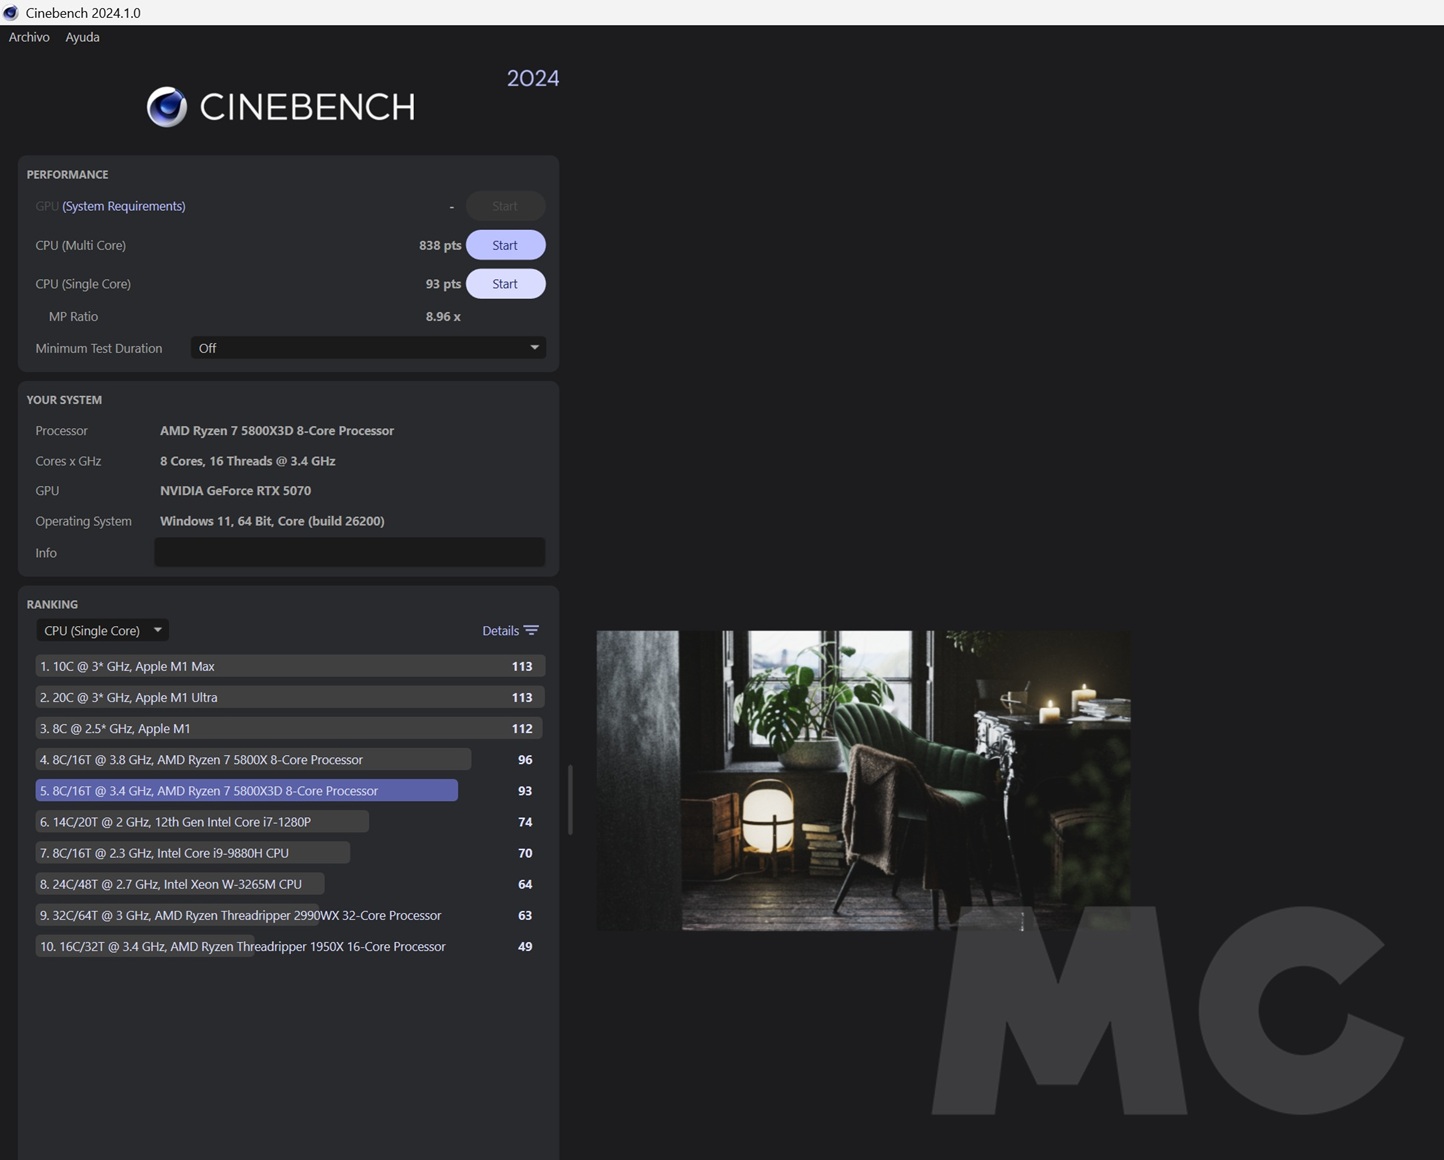Select the AMD Ryzen 7 5800X ranking row
The width and height of the screenshot is (1444, 1160).
(x=290, y=759)
